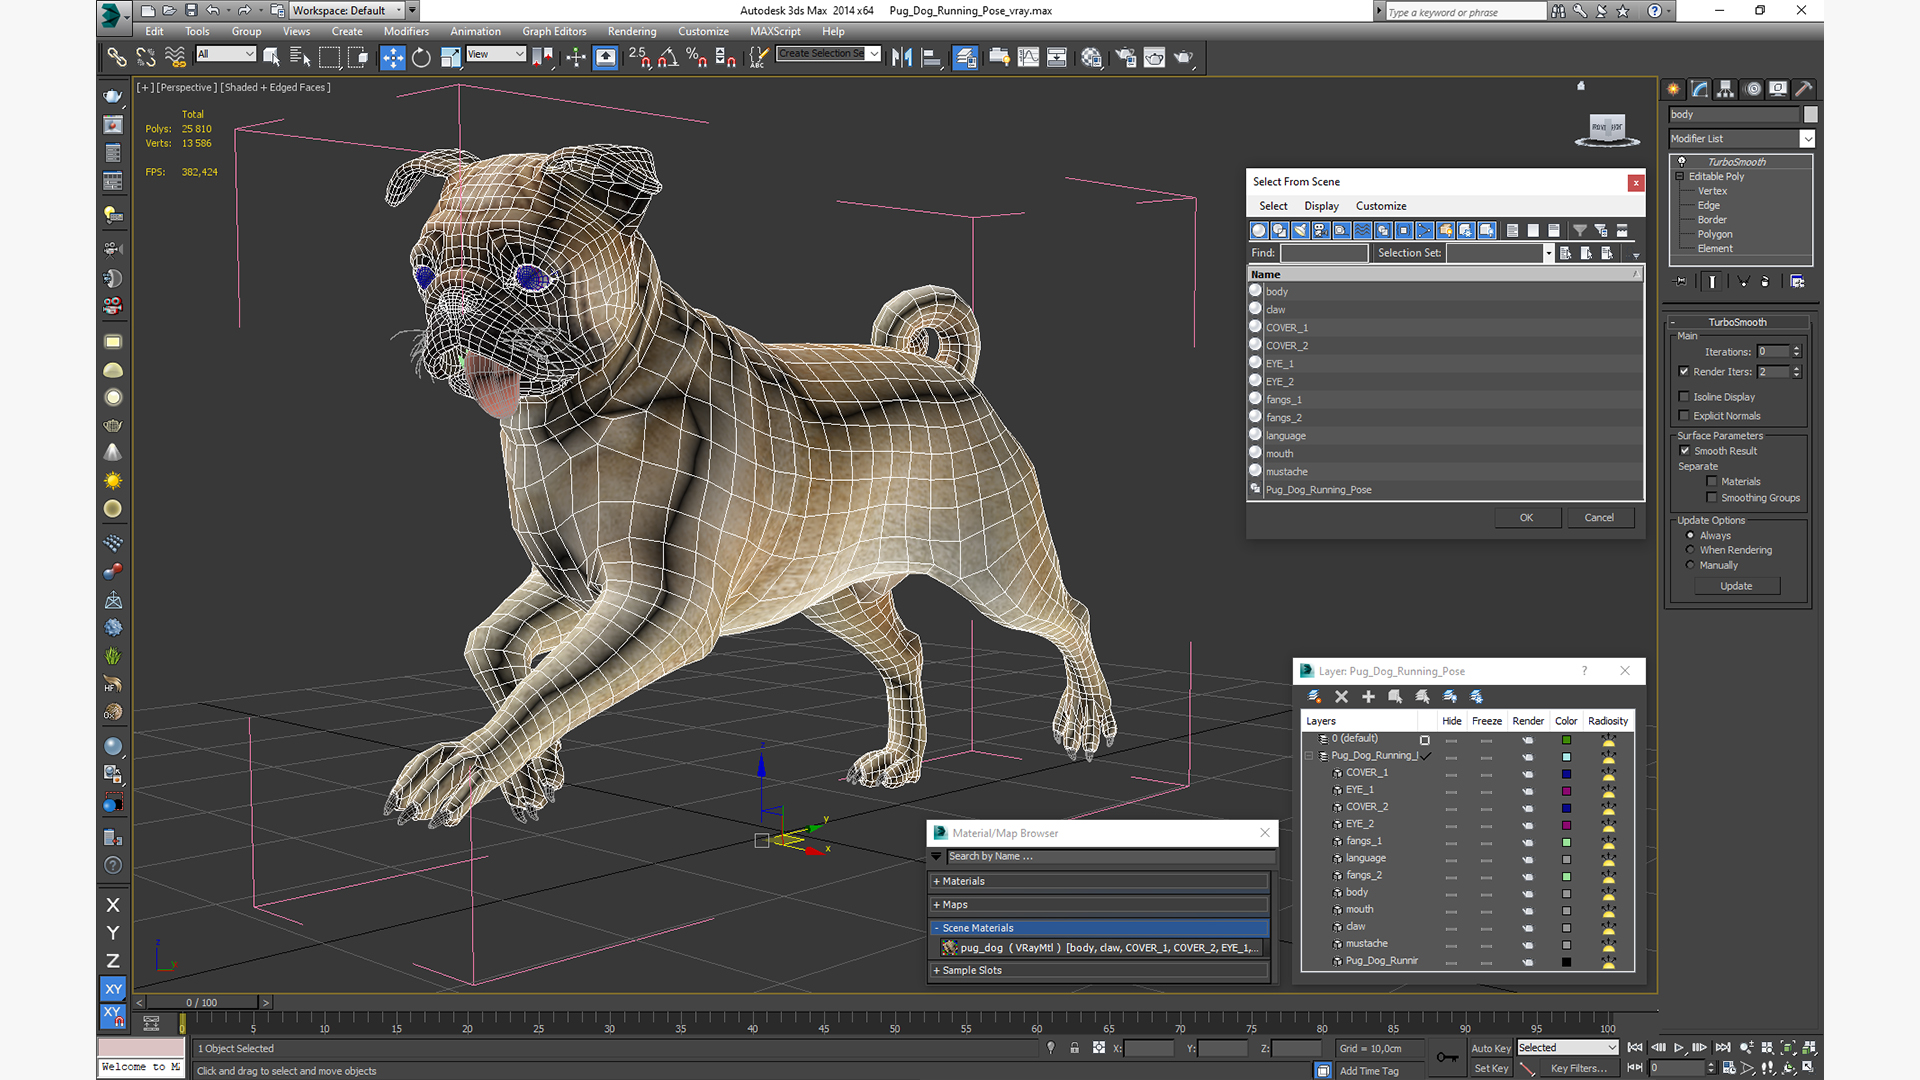Click the color swatch for EYE_1 layer row

coord(1566,791)
